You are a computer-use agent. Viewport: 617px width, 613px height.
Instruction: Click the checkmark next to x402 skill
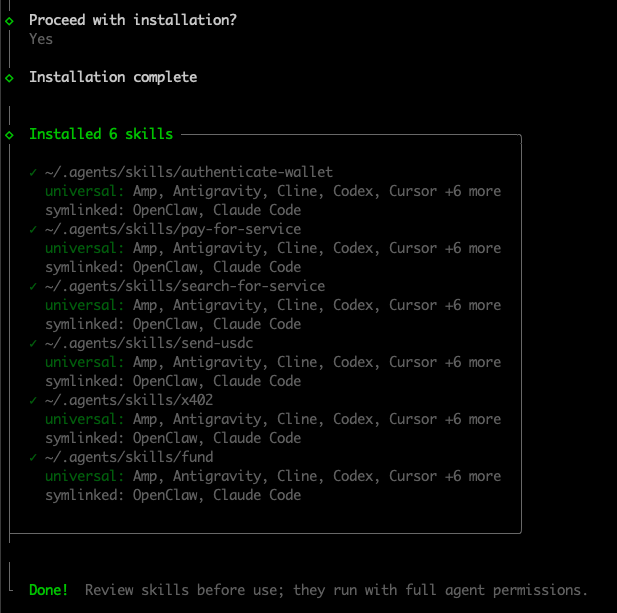33,400
